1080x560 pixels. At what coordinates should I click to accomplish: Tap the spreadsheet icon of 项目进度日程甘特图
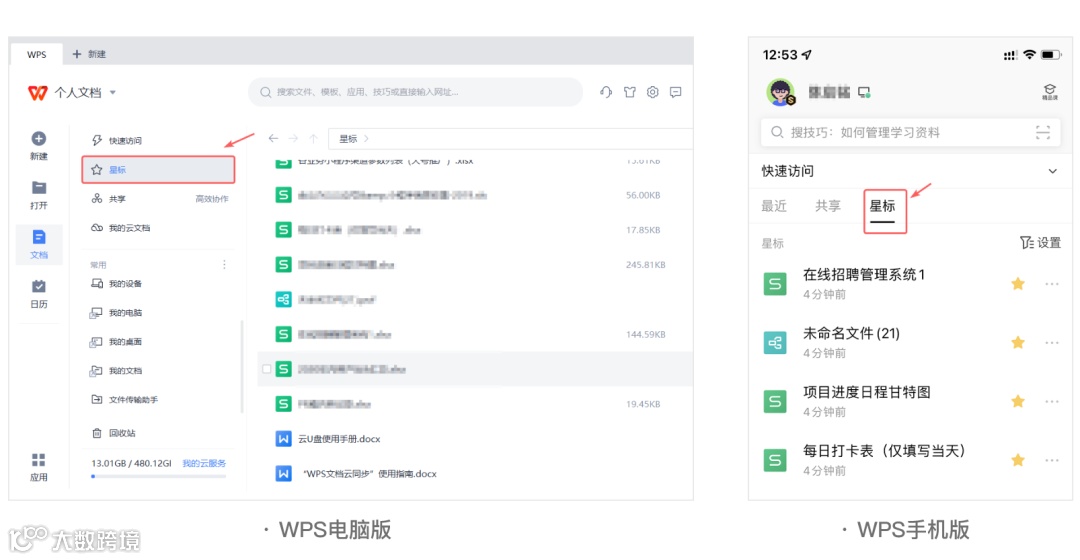(775, 402)
